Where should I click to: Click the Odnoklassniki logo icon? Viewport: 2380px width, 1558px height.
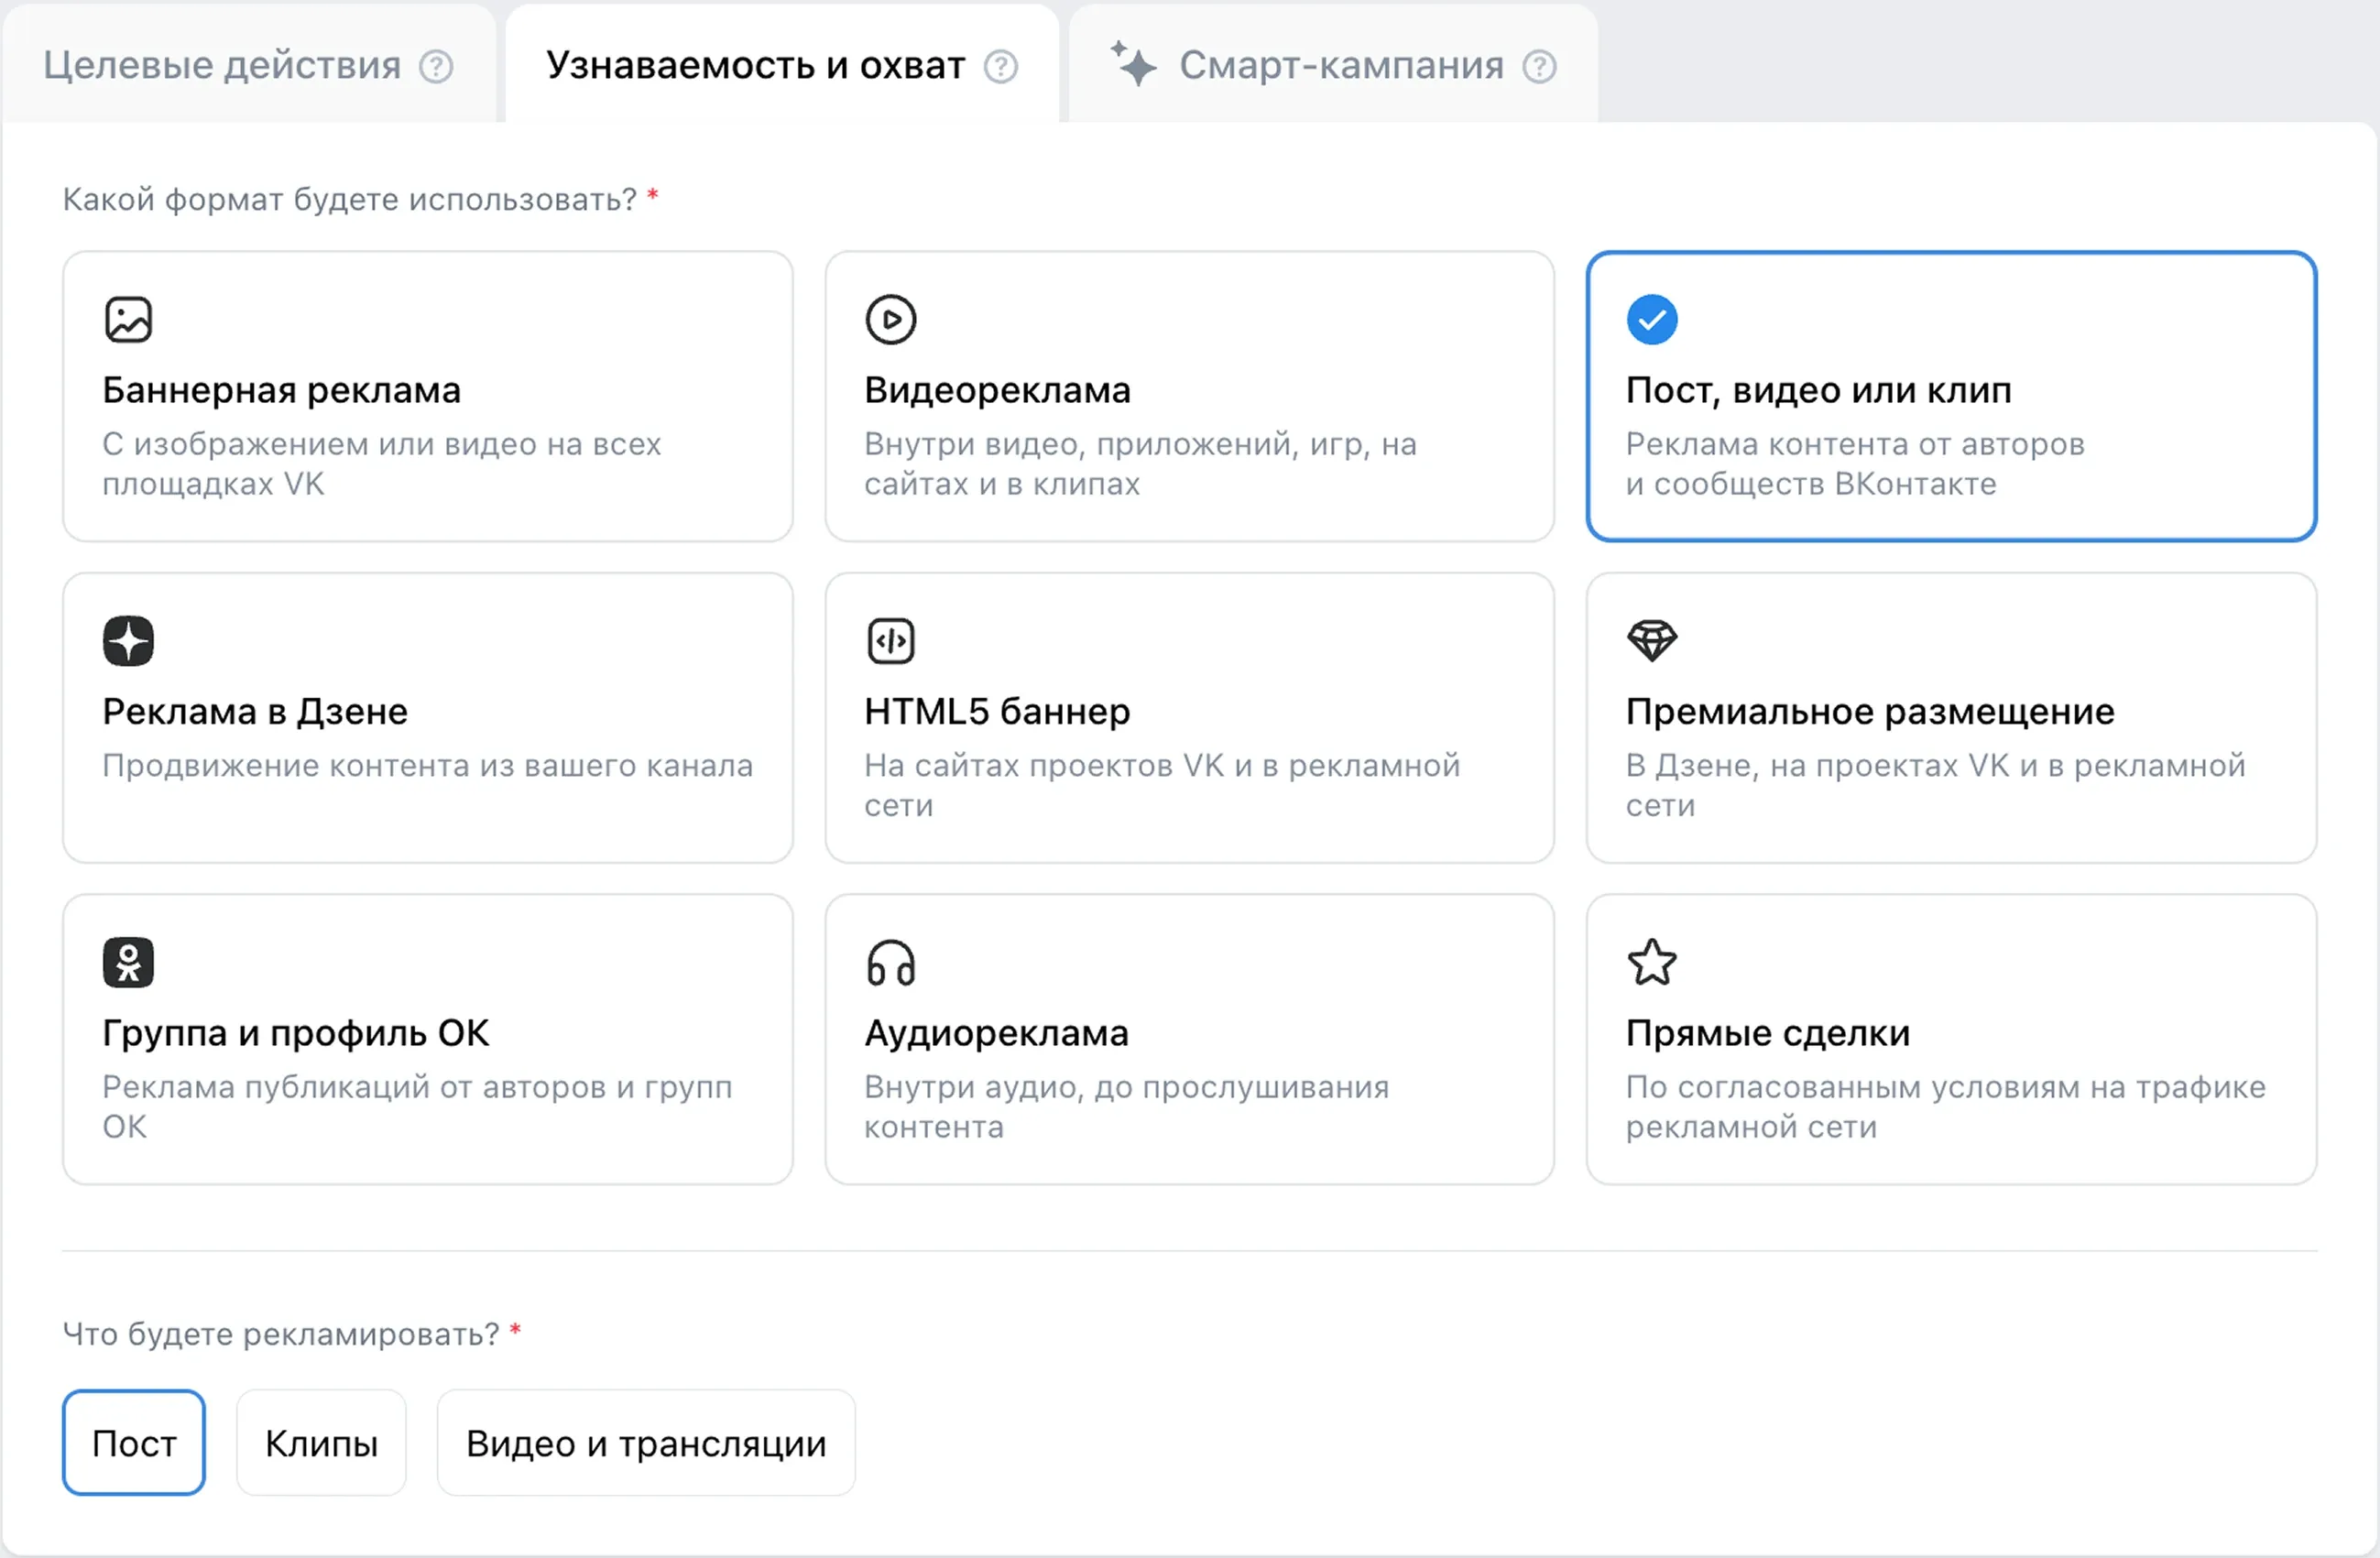click(x=128, y=963)
